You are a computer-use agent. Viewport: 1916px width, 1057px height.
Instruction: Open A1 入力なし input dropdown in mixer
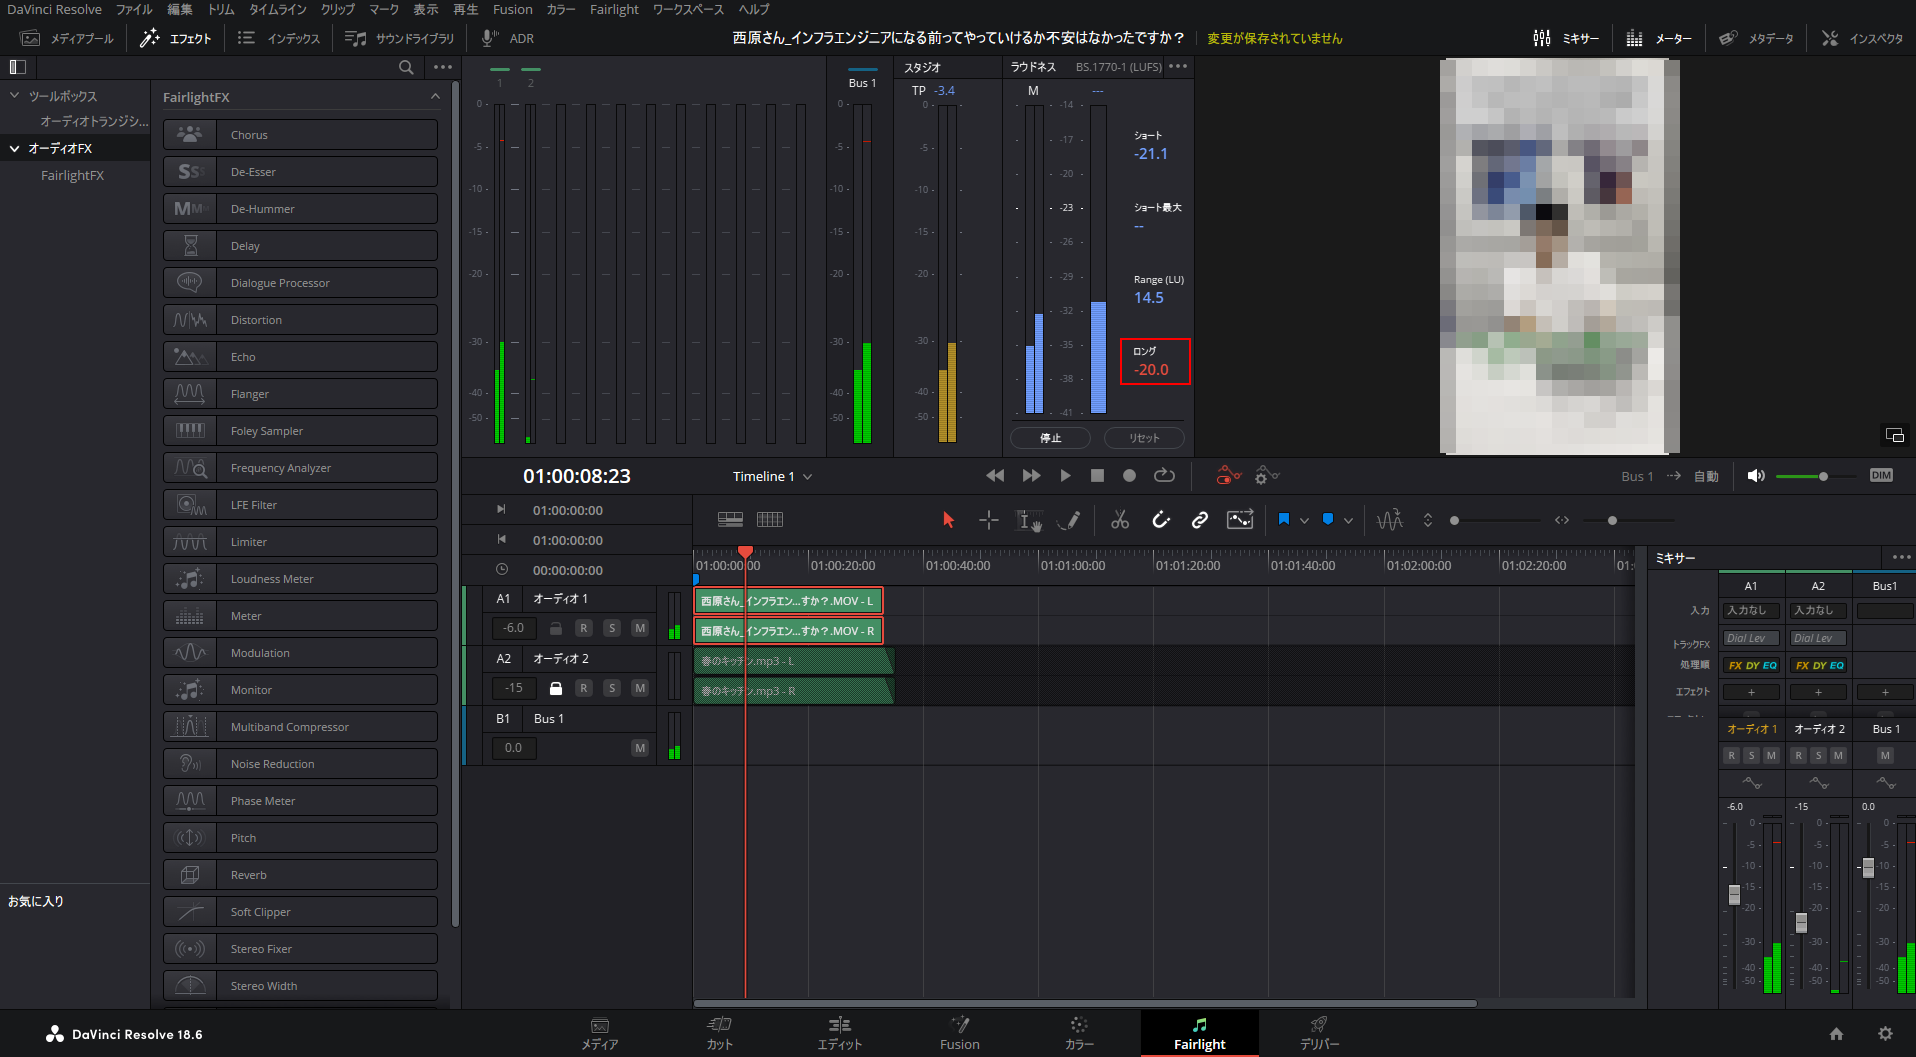click(1751, 610)
